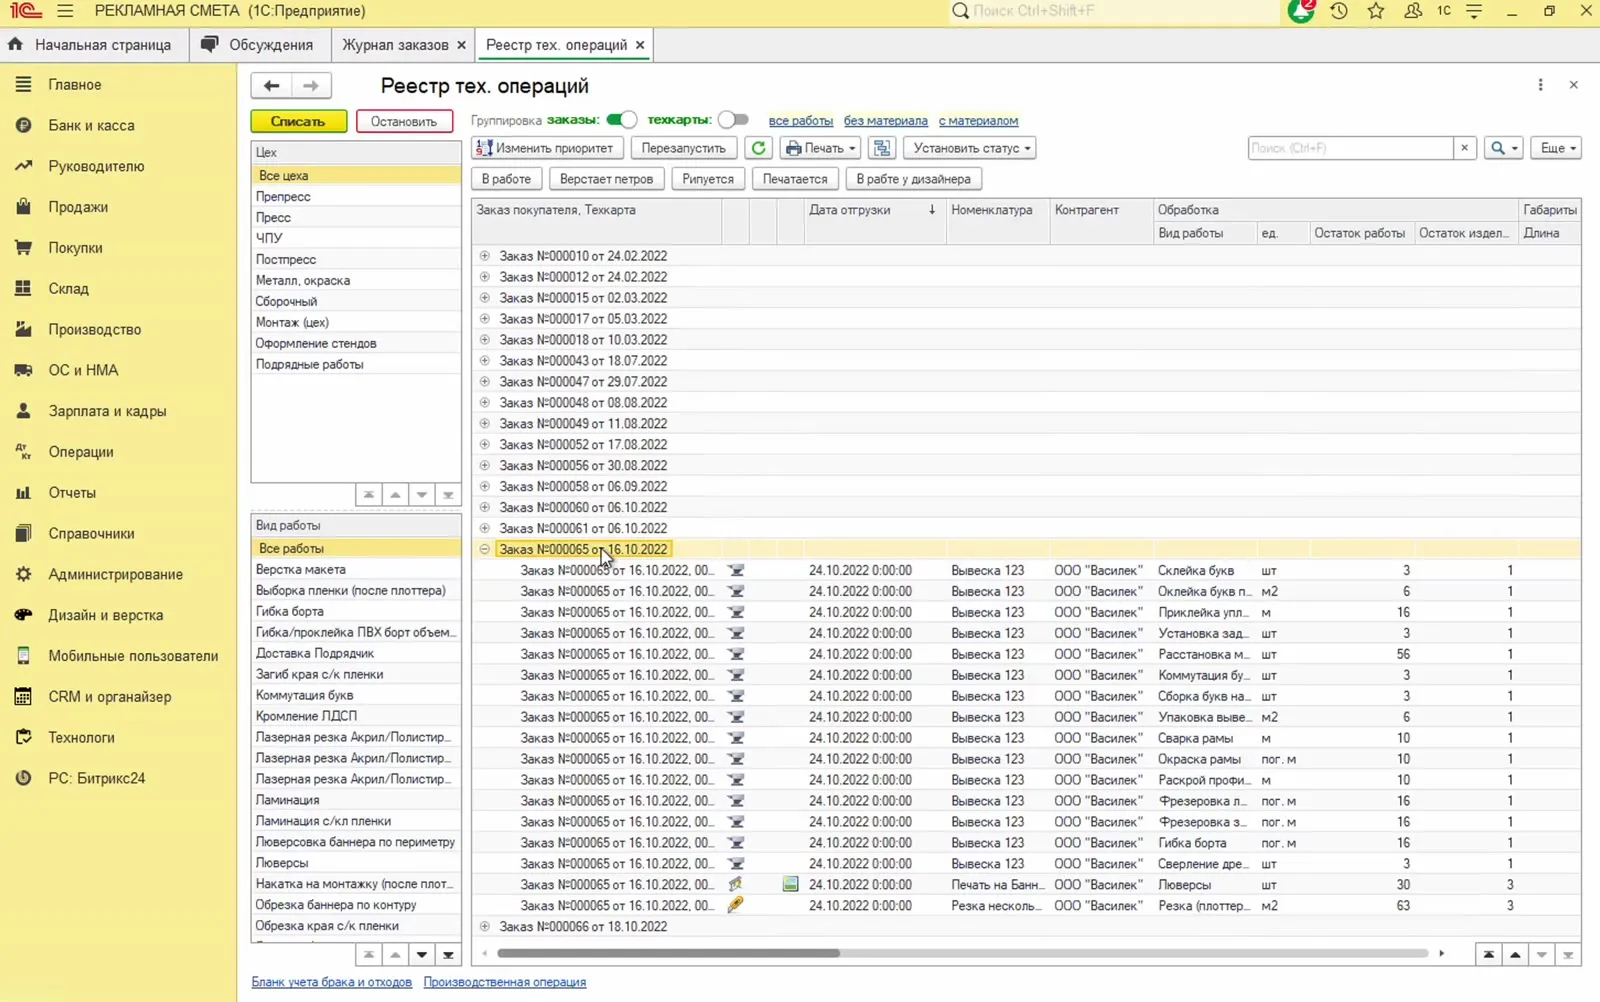Screen dimensions: 1600x1002
Task: Collapse the Заказ №000065 order row
Action: click(485, 549)
